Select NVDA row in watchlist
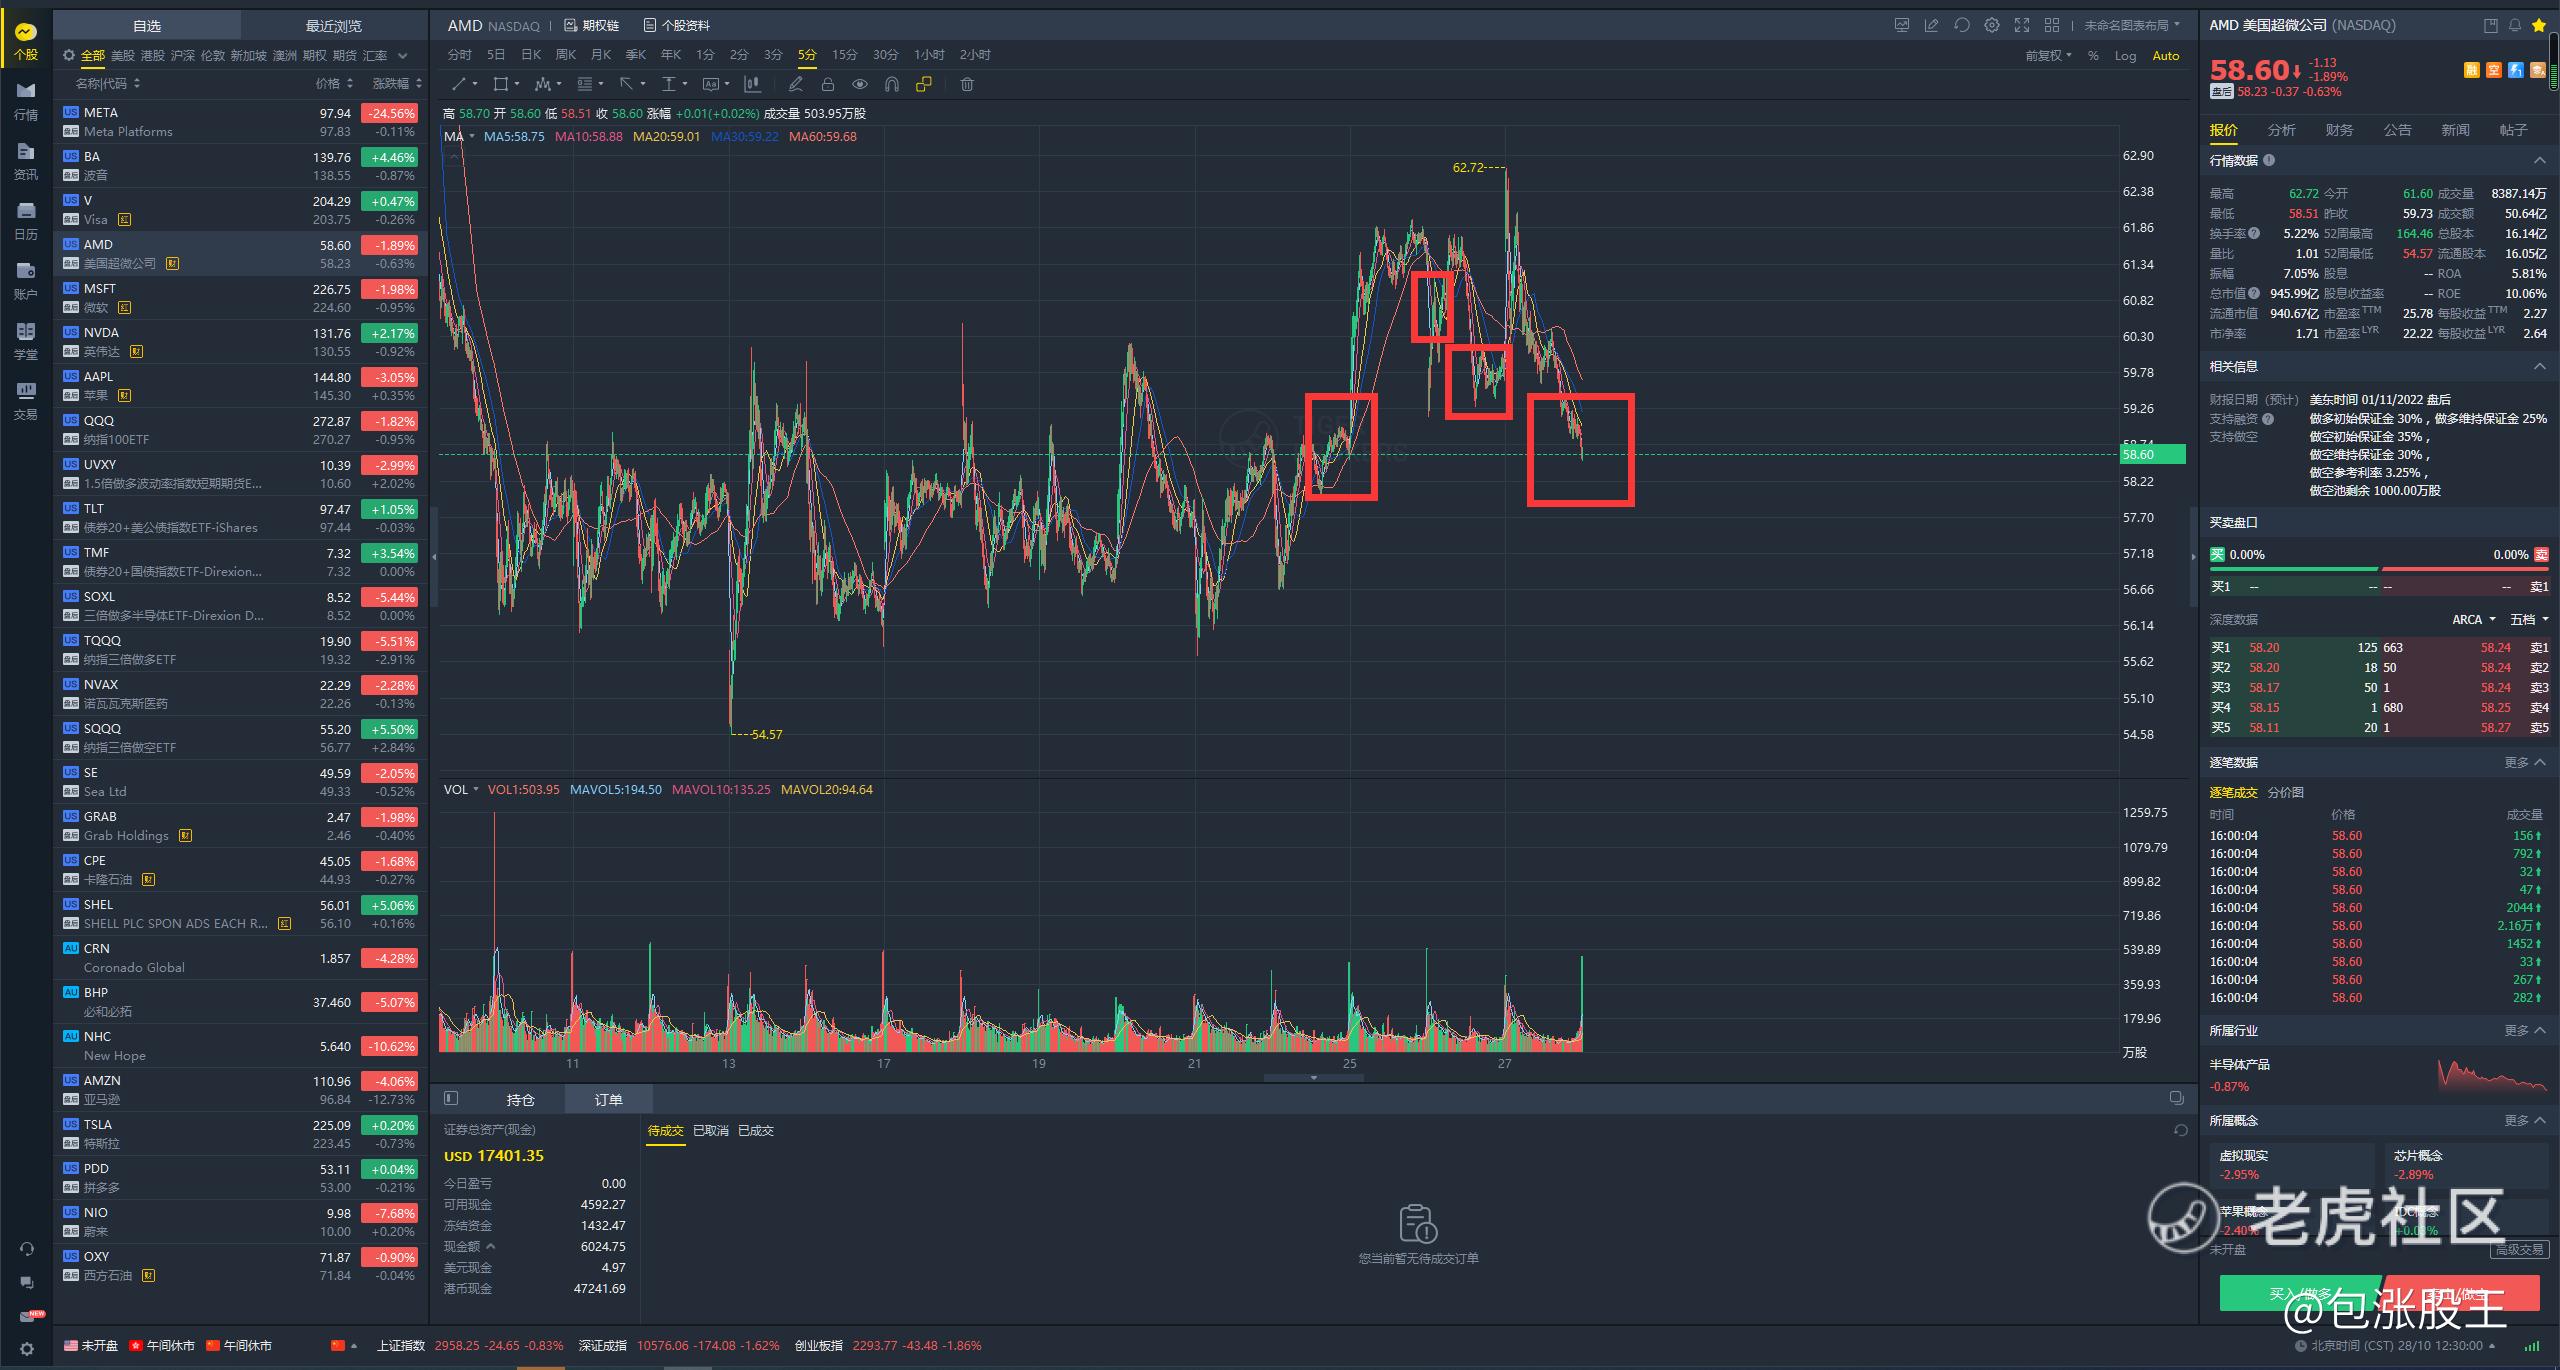The image size is (2560, 1370). pos(240,342)
